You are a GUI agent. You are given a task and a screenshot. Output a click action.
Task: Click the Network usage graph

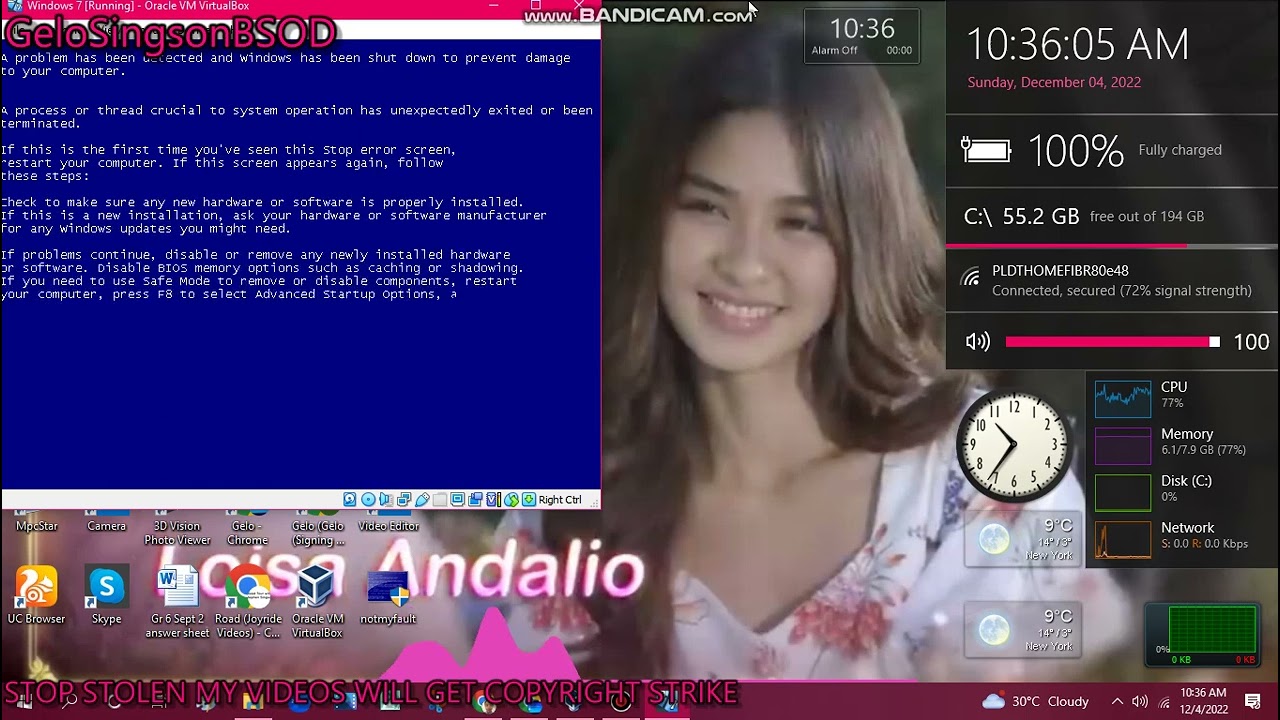coord(1122,538)
